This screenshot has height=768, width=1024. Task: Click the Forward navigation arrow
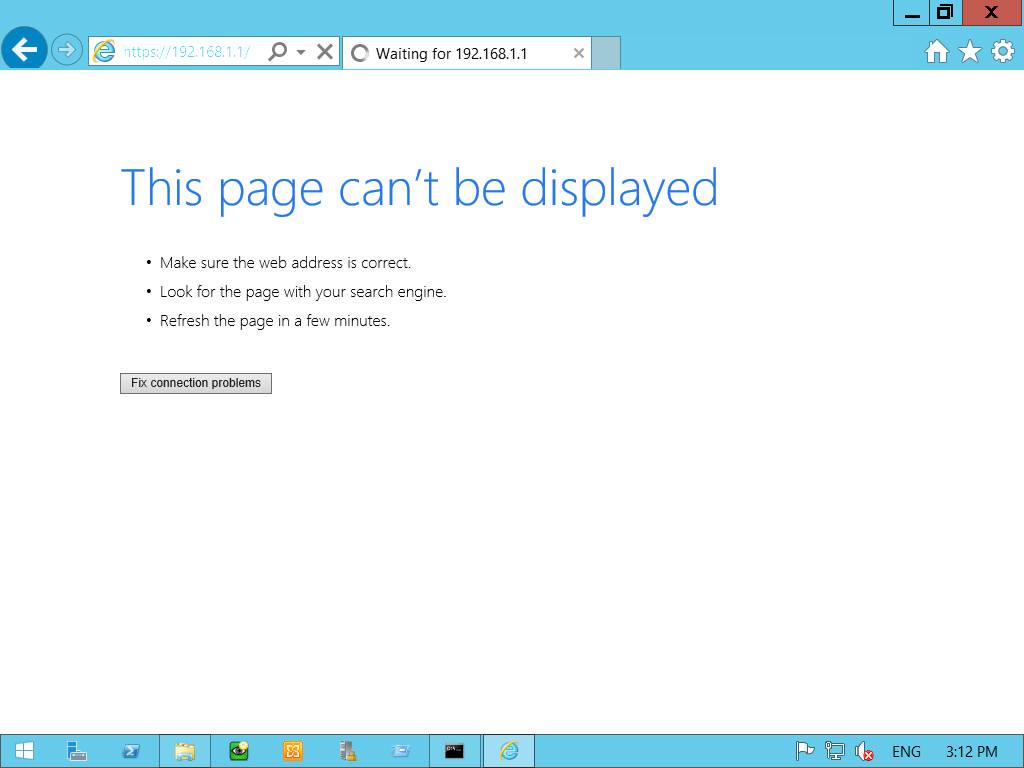click(66, 50)
